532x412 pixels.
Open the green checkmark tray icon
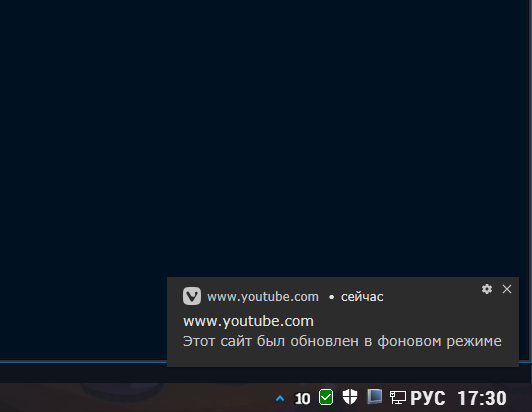[x=326, y=397]
